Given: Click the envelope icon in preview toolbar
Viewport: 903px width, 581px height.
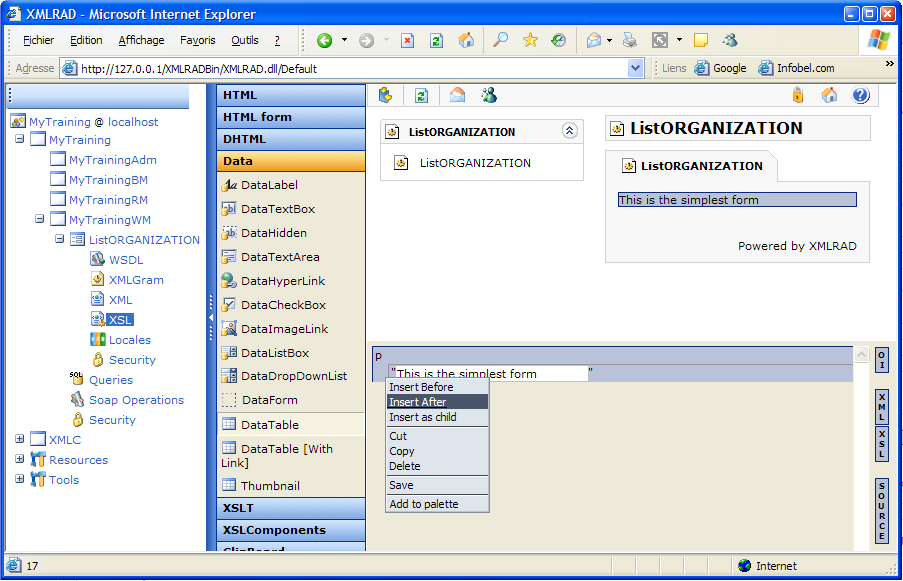Looking at the screenshot, I should coord(457,96).
